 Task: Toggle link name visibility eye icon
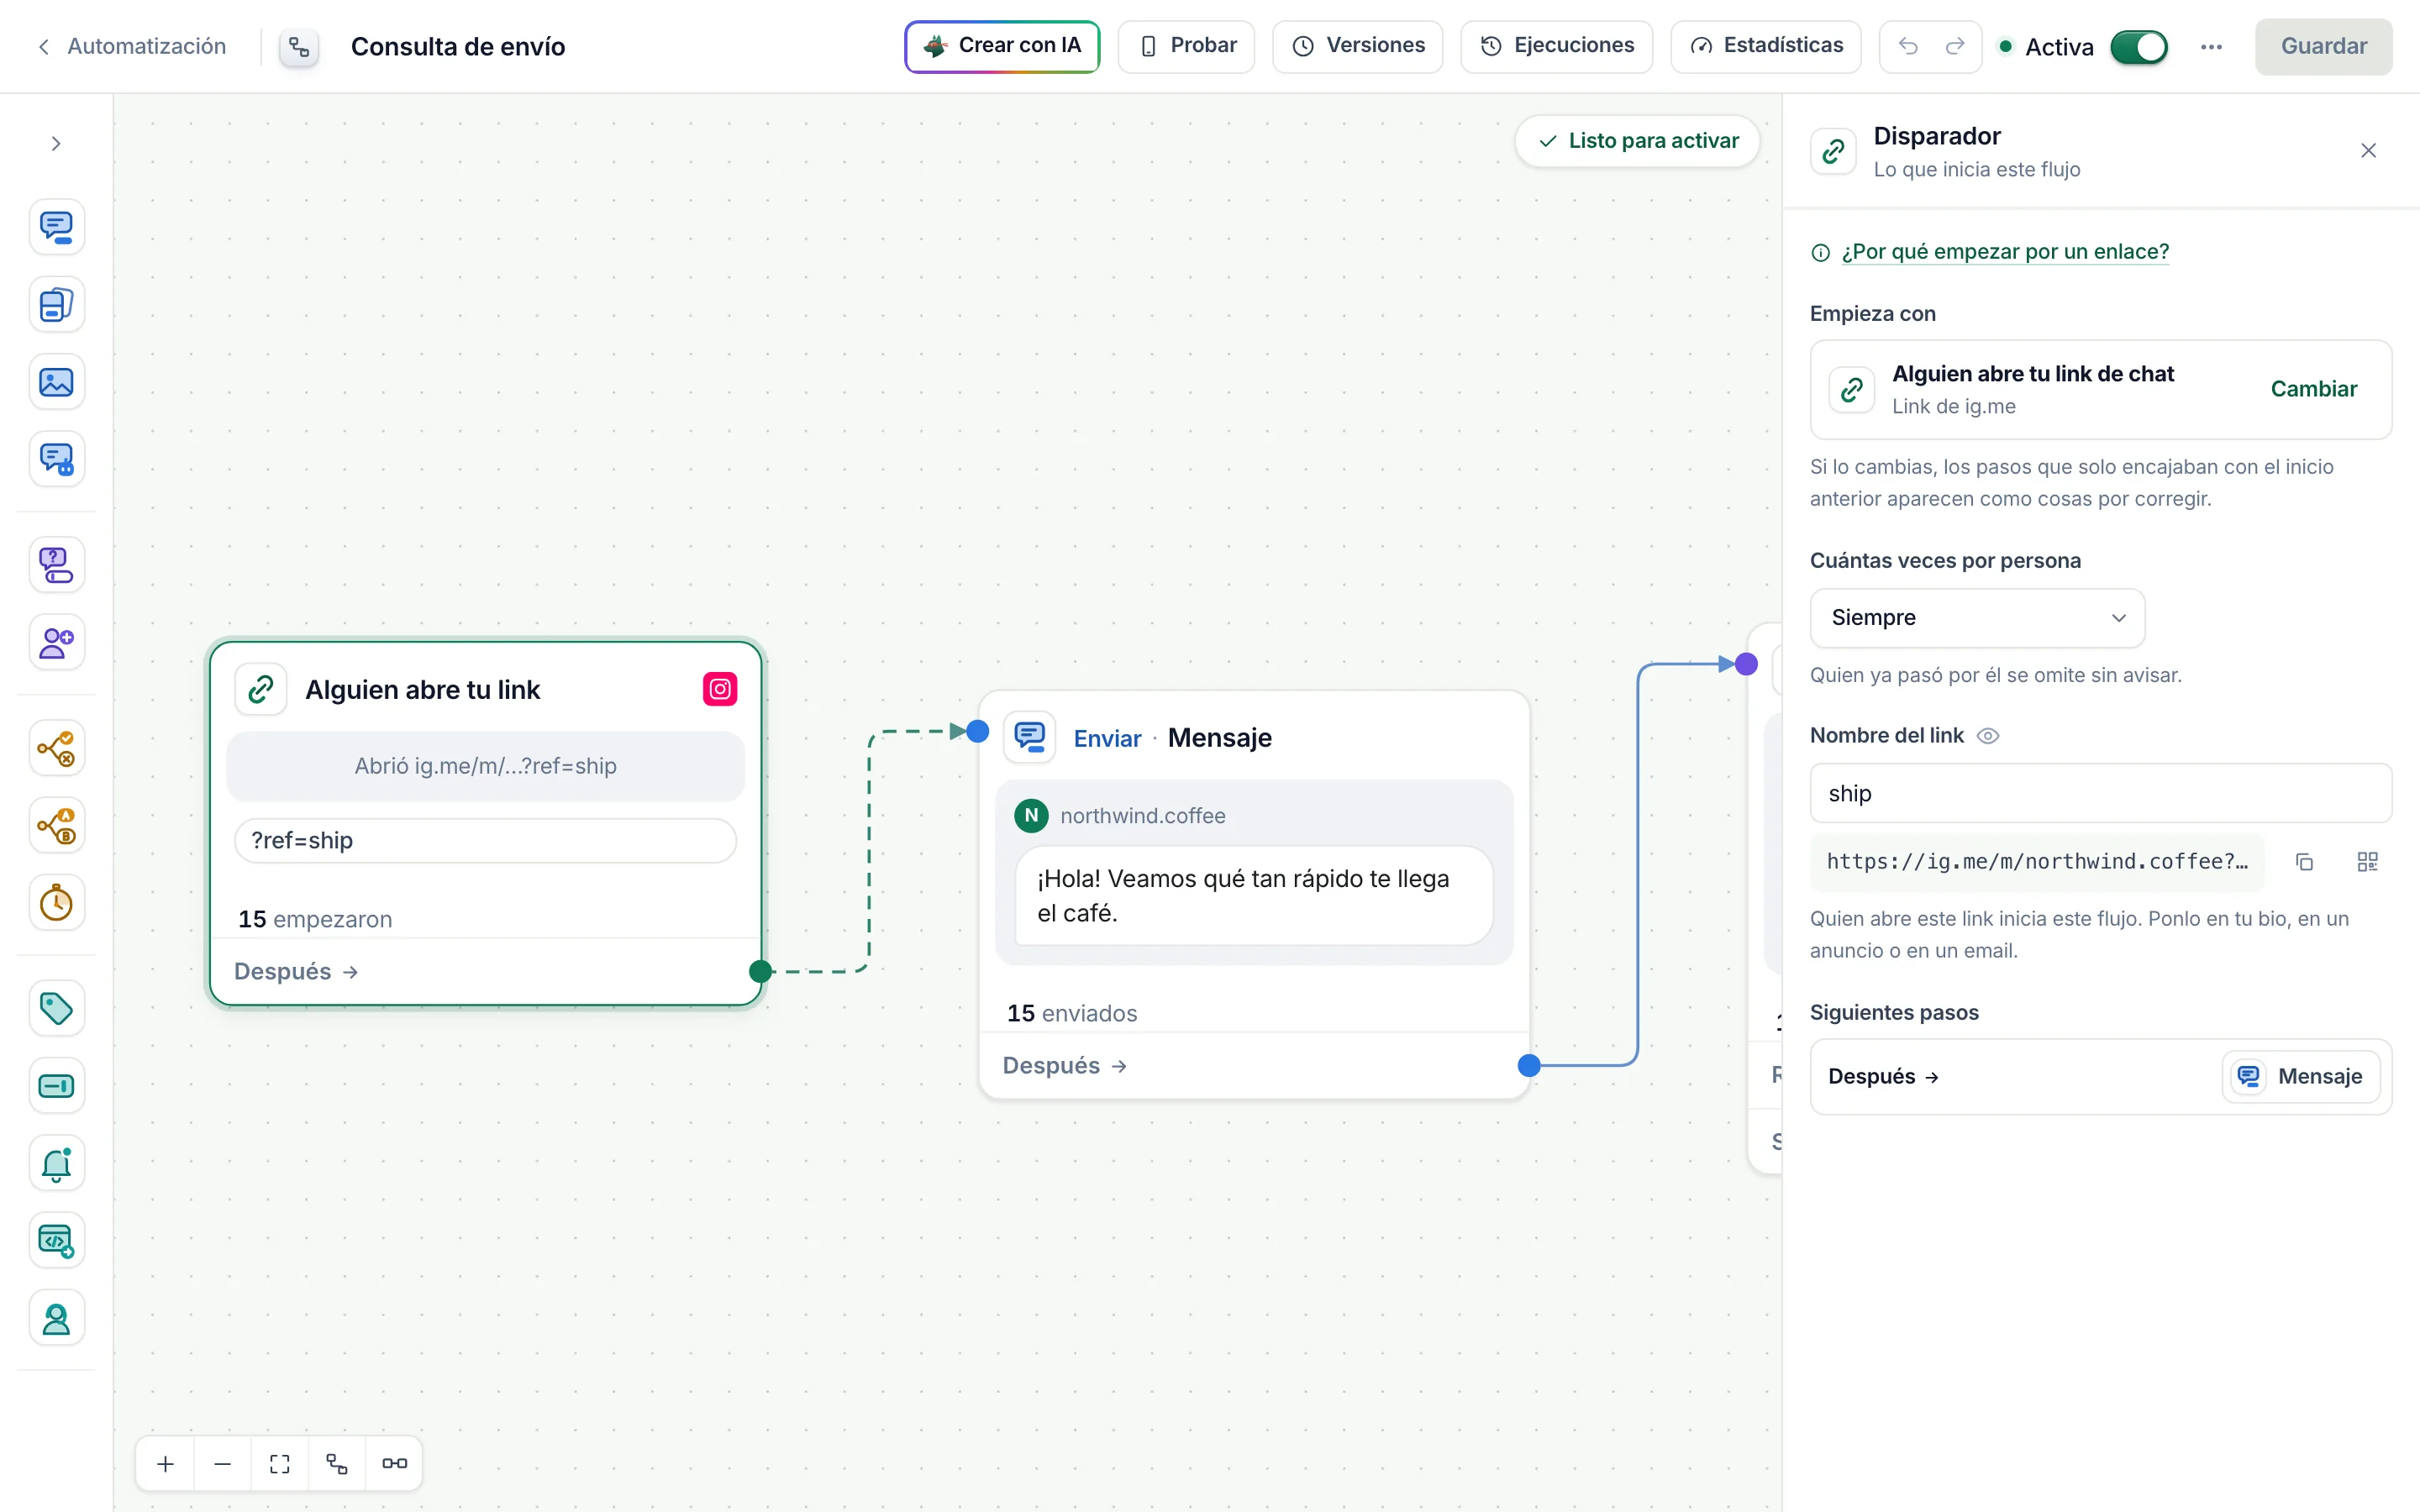point(1988,736)
